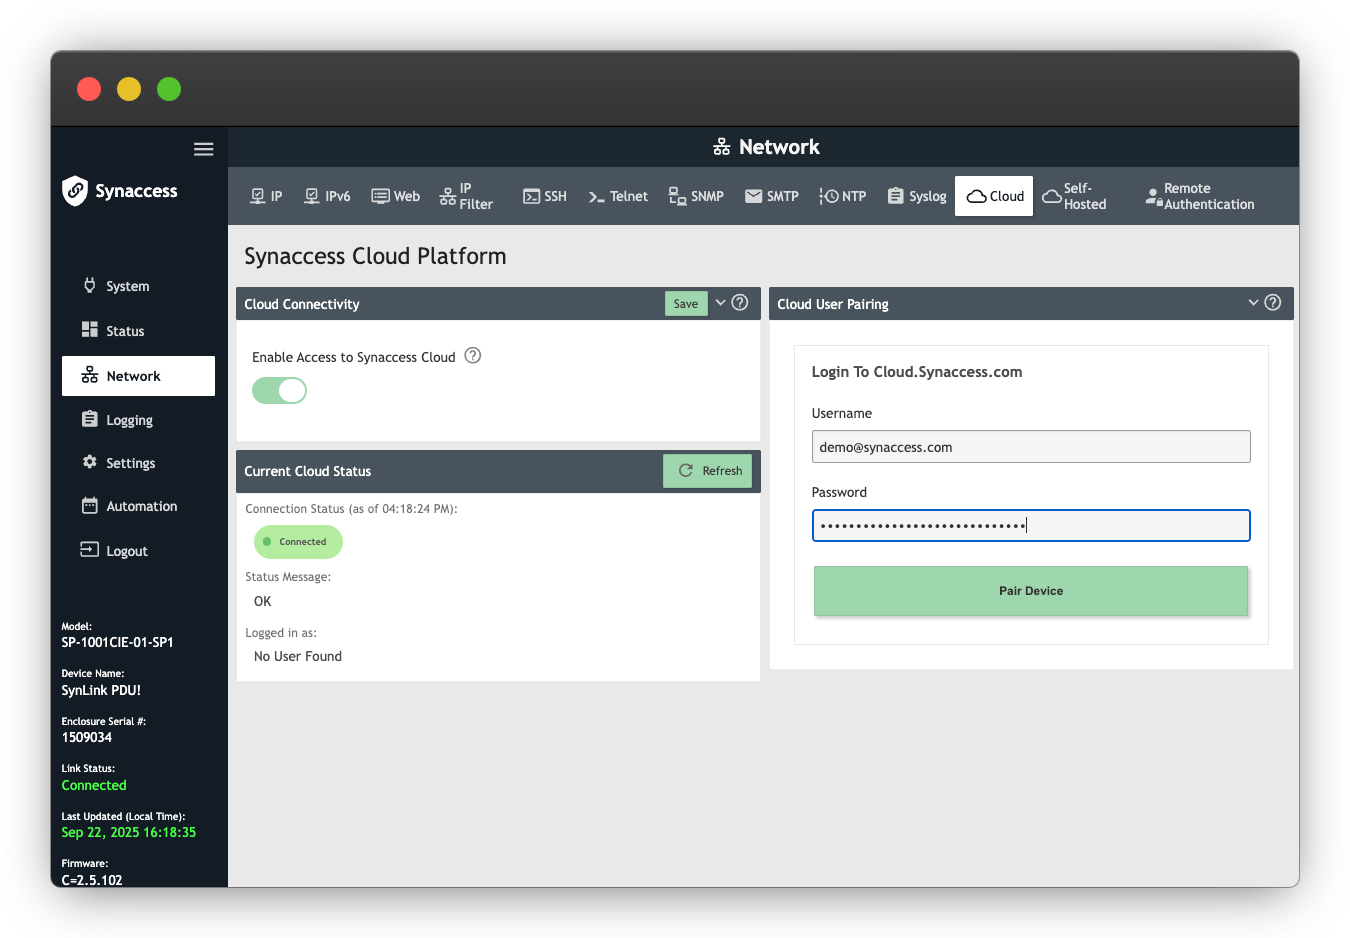The width and height of the screenshot is (1350, 938).
Task: Click the Network header icon
Action: point(722,147)
